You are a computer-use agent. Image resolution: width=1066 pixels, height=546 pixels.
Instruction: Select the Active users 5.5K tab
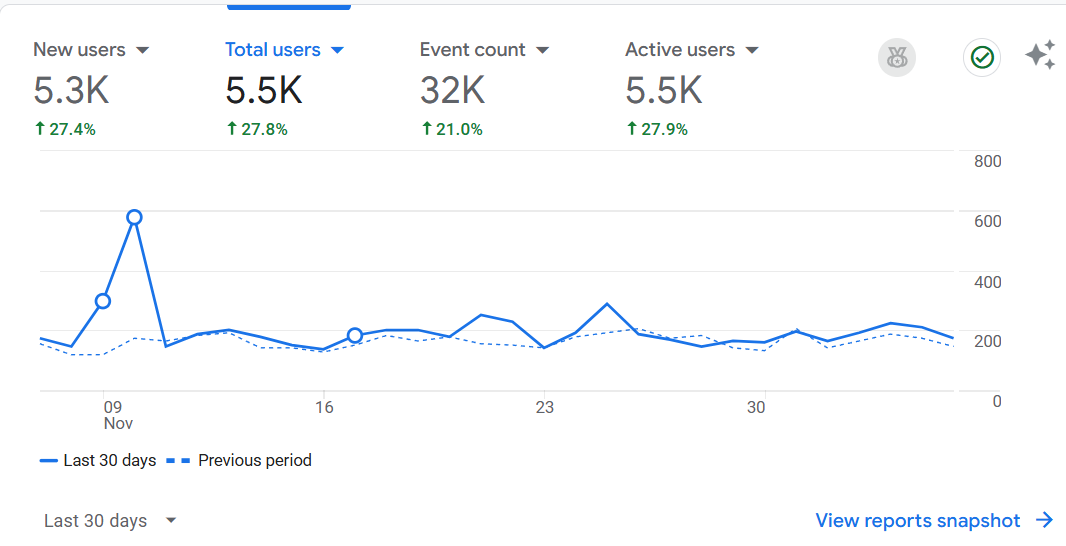click(x=691, y=88)
